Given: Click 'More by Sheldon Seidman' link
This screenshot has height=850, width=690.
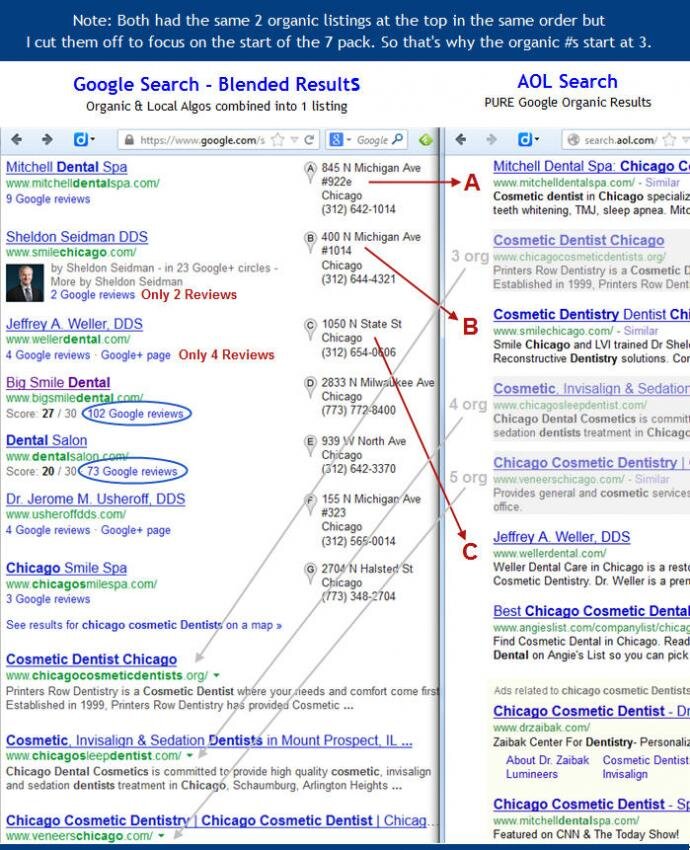Looking at the screenshot, I should coord(117,281).
